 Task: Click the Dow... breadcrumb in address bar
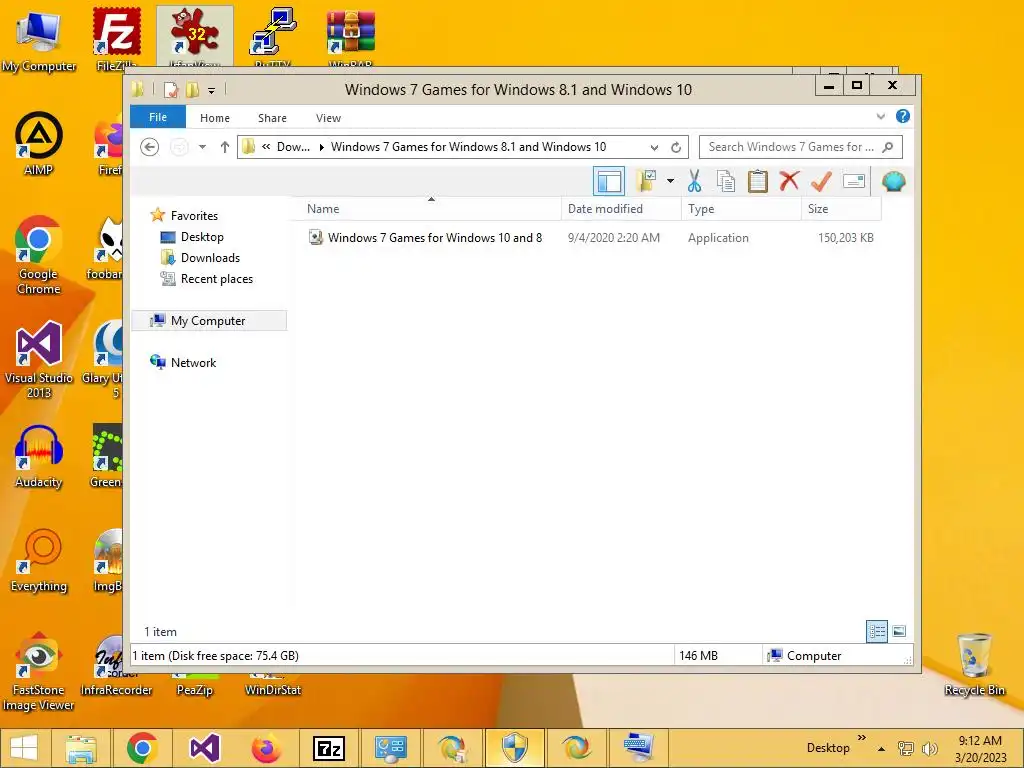point(293,147)
